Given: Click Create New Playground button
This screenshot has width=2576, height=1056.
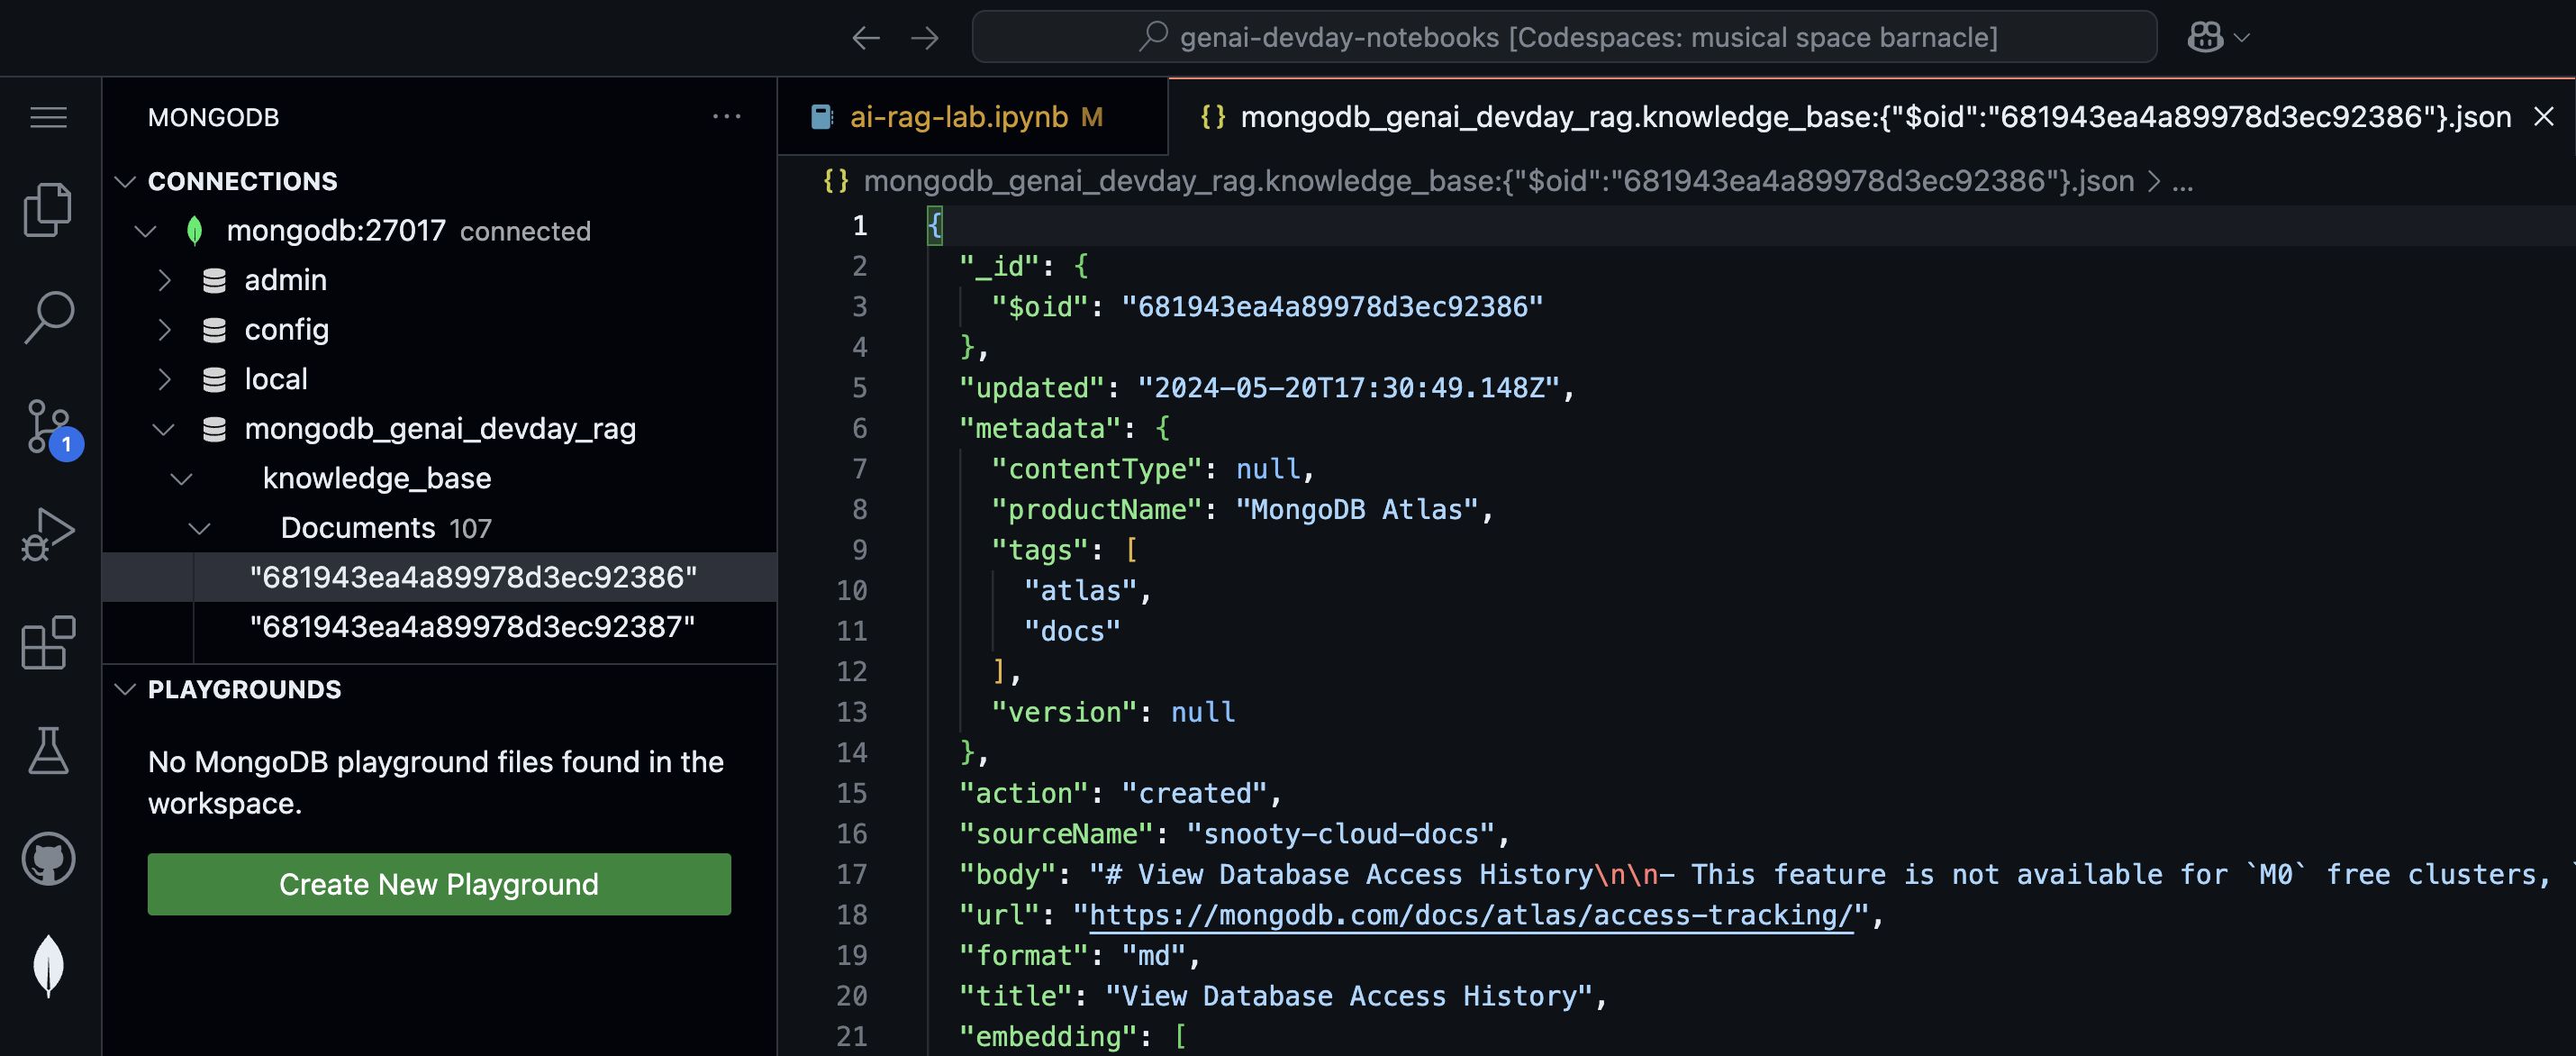Looking at the screenshot, I should point(439,884).
